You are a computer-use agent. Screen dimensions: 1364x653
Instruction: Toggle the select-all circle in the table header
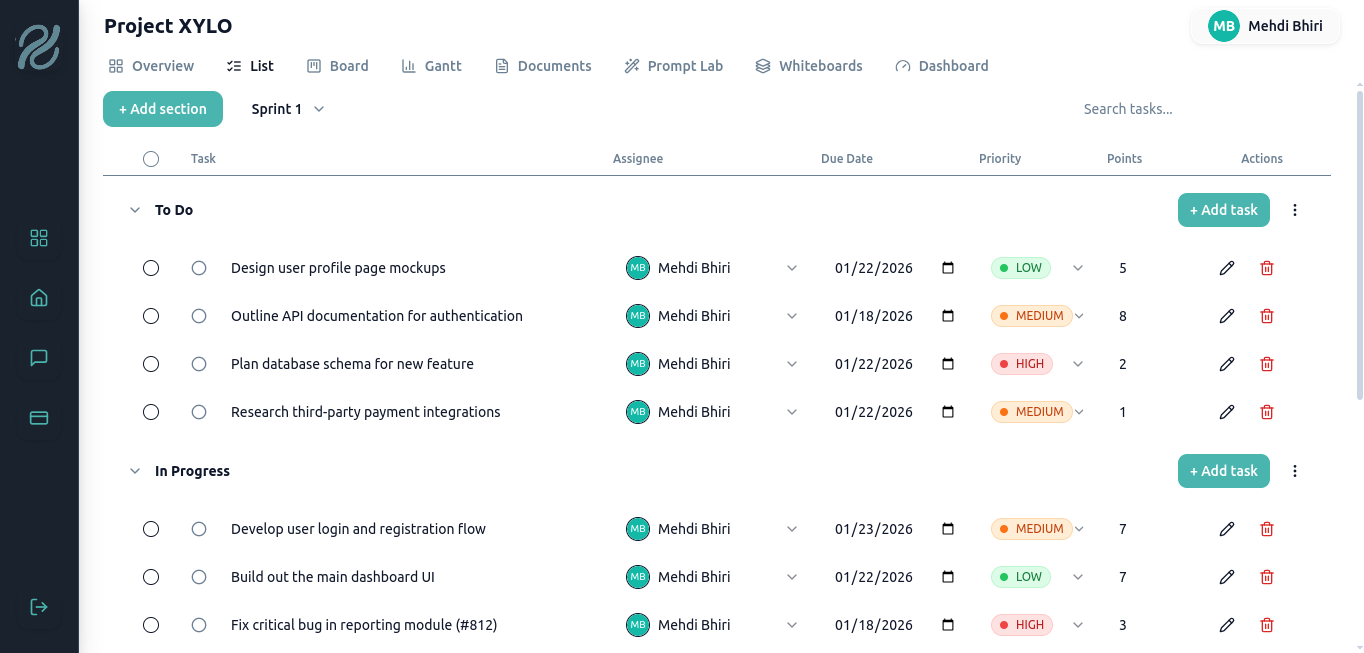click(151, 159)
